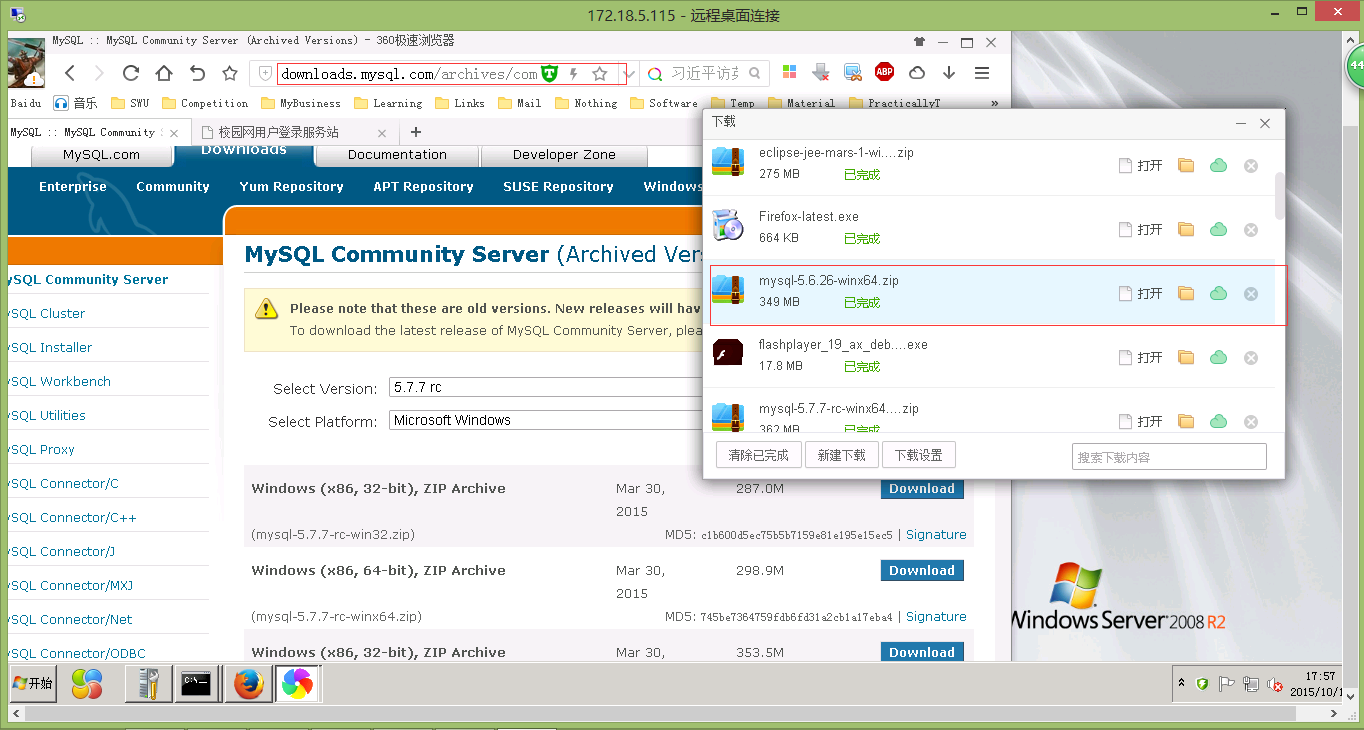
Task: Download Windows x86 32-bit ZIP Archive 287.0M
Action: (922, 489)
